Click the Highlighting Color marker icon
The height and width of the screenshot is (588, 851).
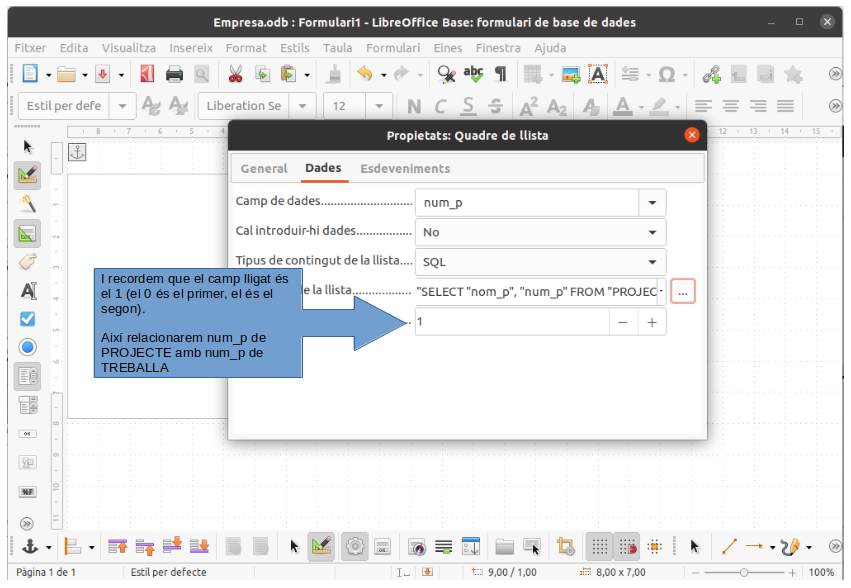(x=659, y=106)
